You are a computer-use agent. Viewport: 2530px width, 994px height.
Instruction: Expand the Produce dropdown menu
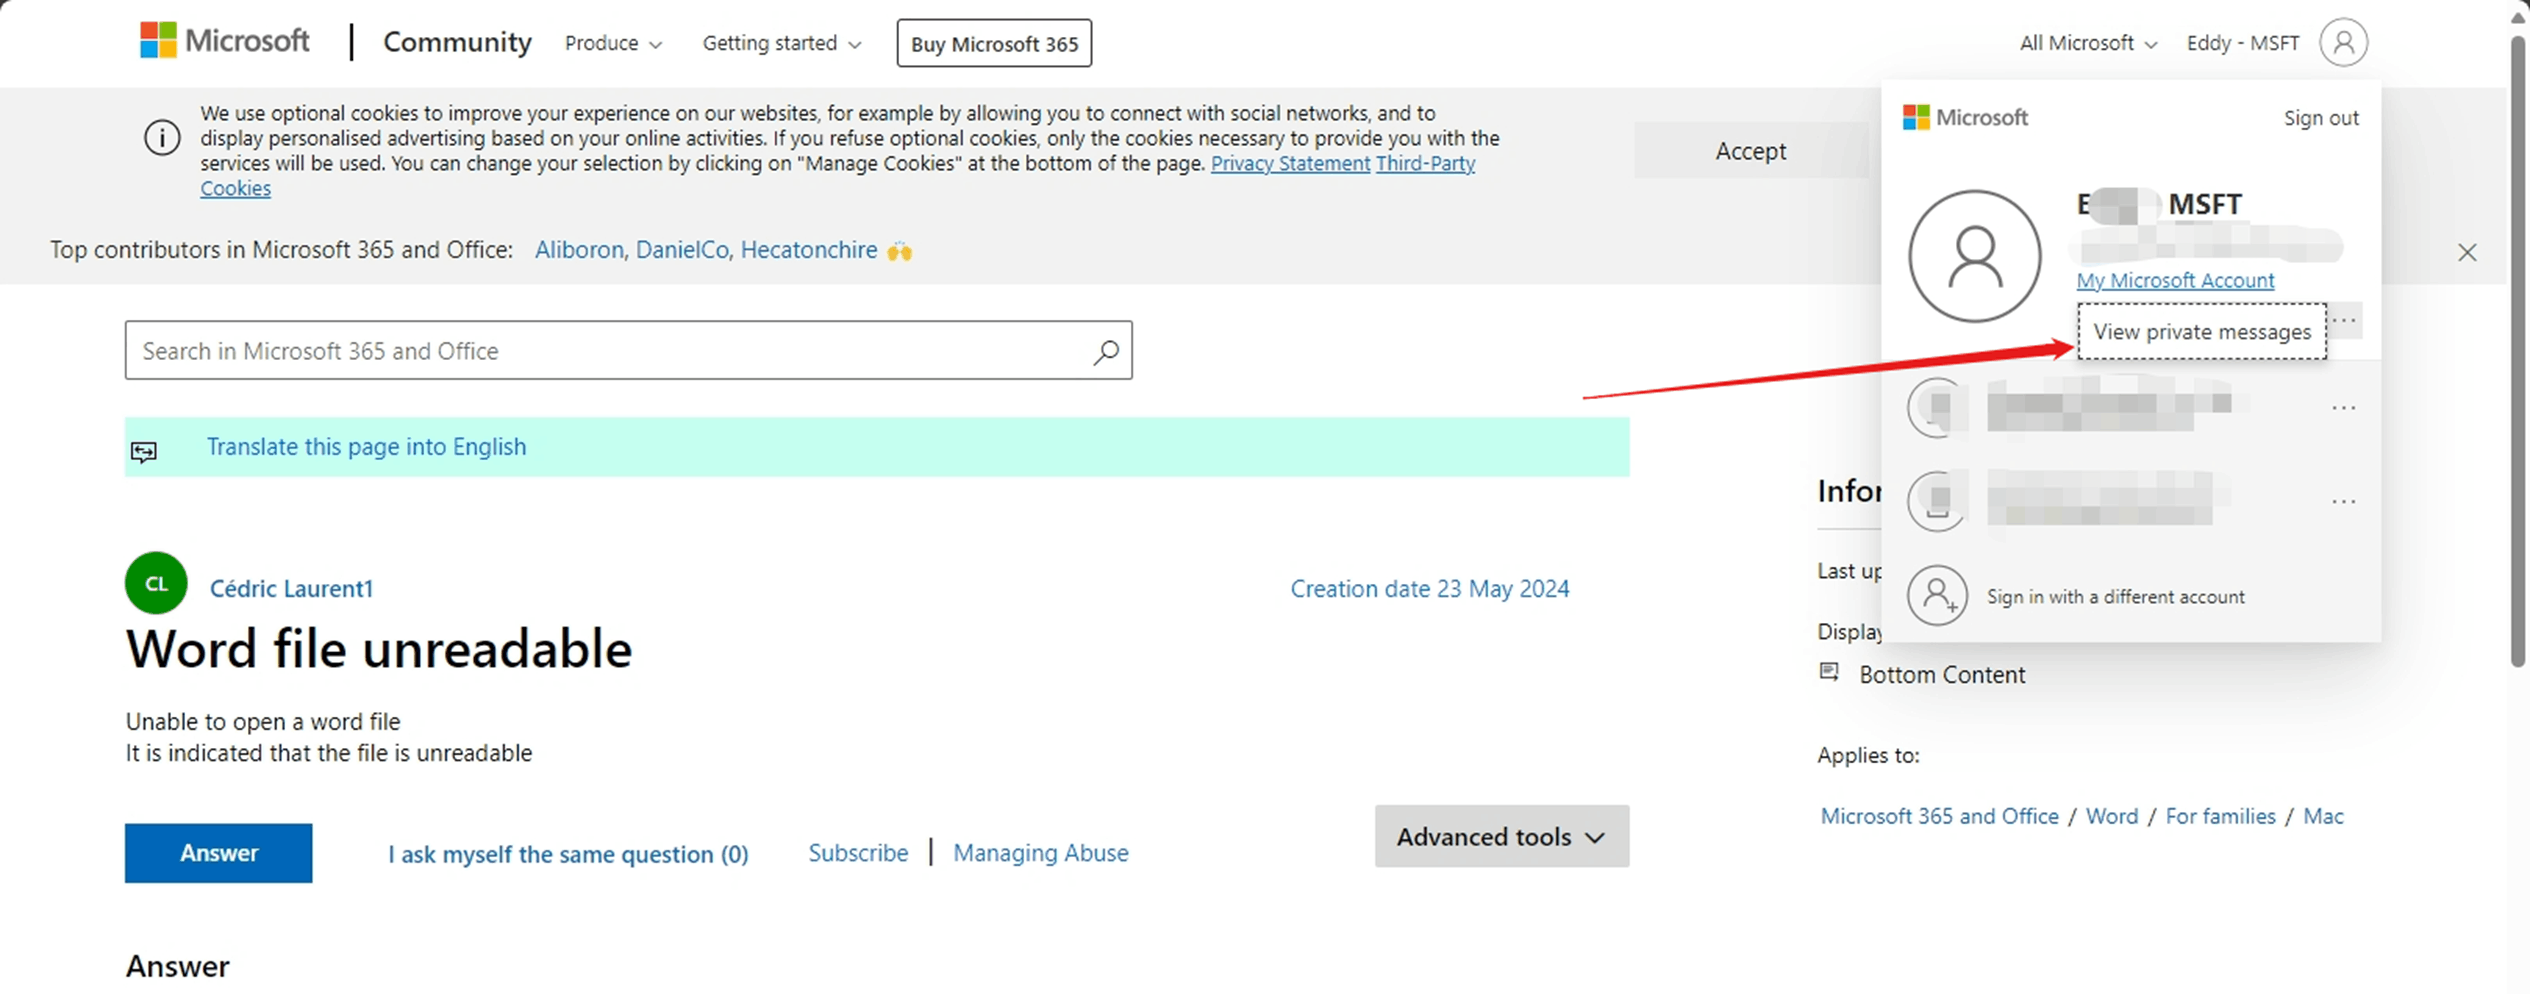613,43
